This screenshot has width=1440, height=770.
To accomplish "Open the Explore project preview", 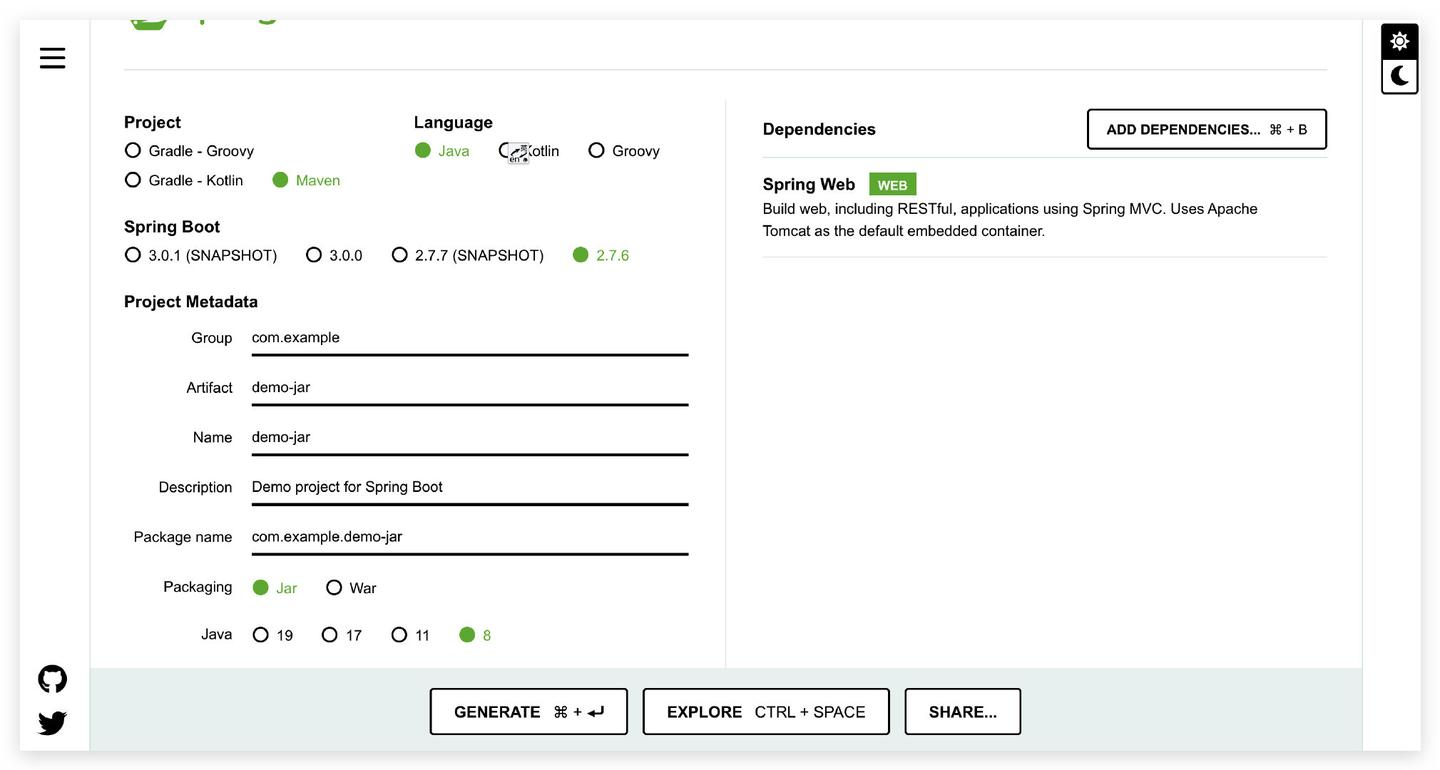I will pos(765,712).
